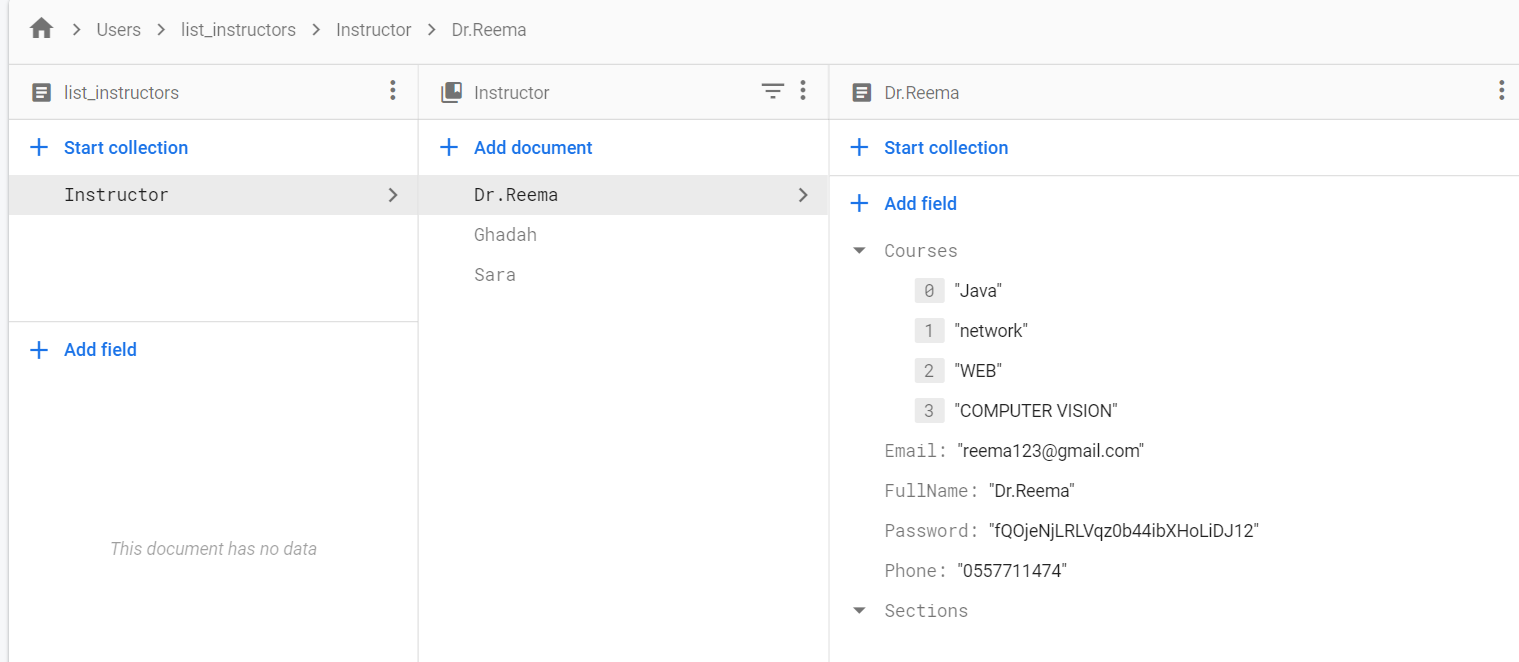Select the Dr.Reema document
Image resolution: width=1519 pixels, height=662 pixels.
(623, 195)
